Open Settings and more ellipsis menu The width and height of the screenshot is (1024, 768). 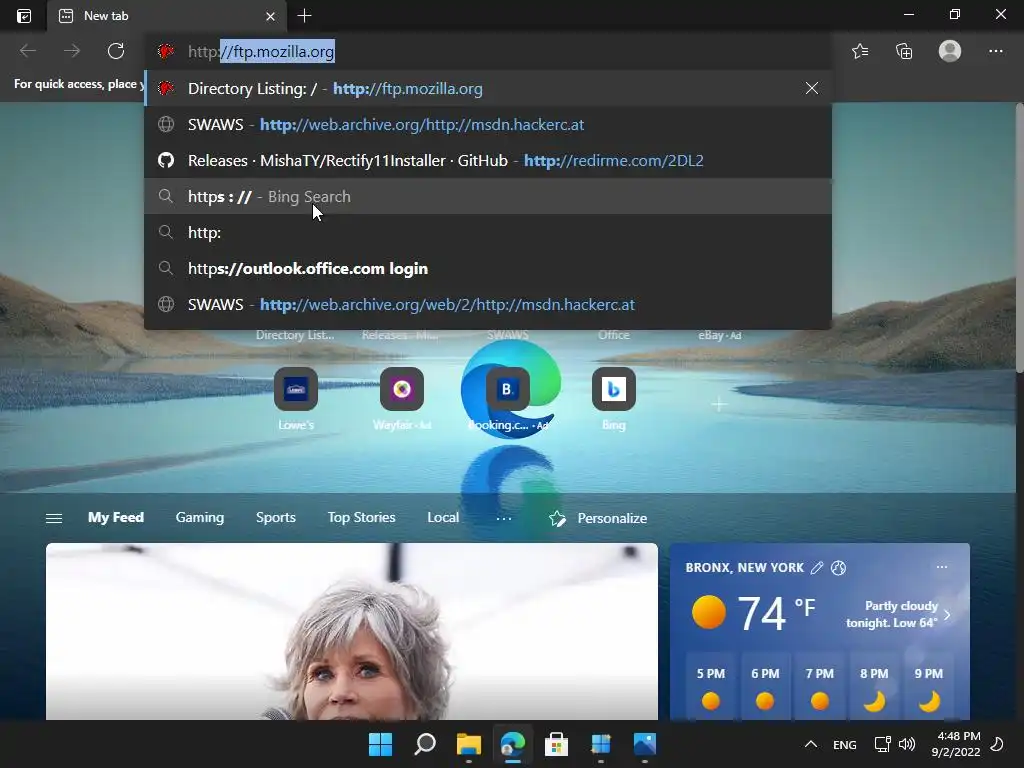(x=995, y=51)
